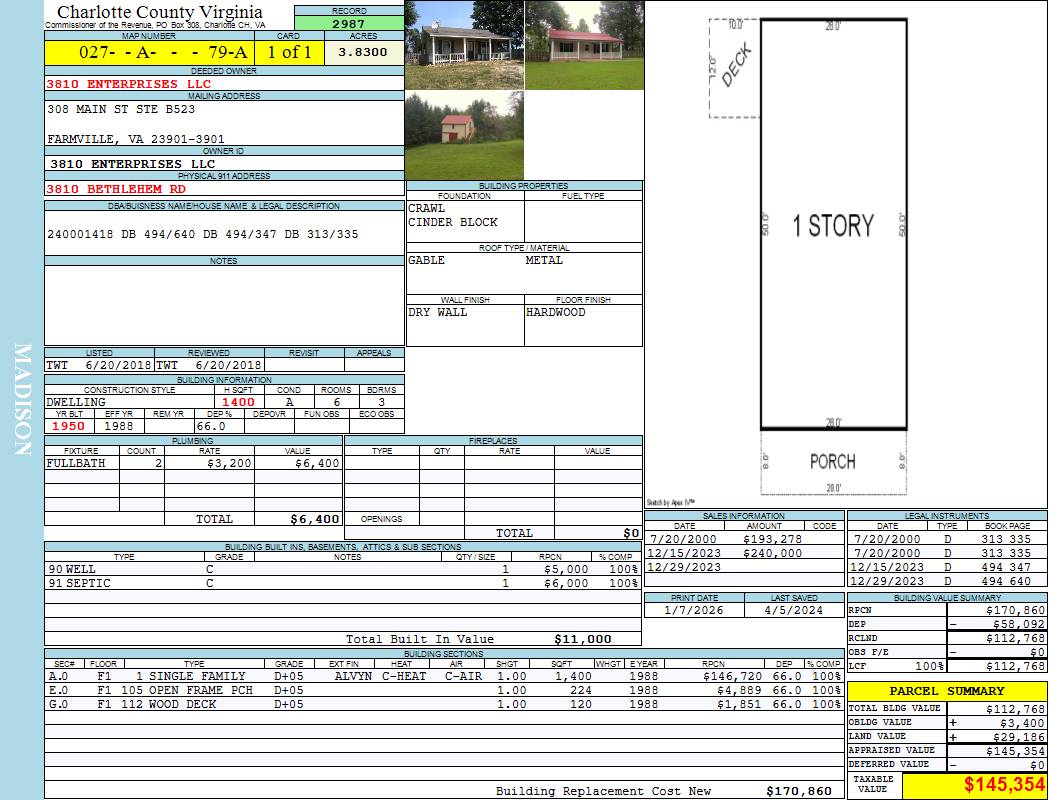Screen dimensions: 1050x800
Task: Select the E.0 OPEN FRAME PCH building section row
Action: (442, 690)
